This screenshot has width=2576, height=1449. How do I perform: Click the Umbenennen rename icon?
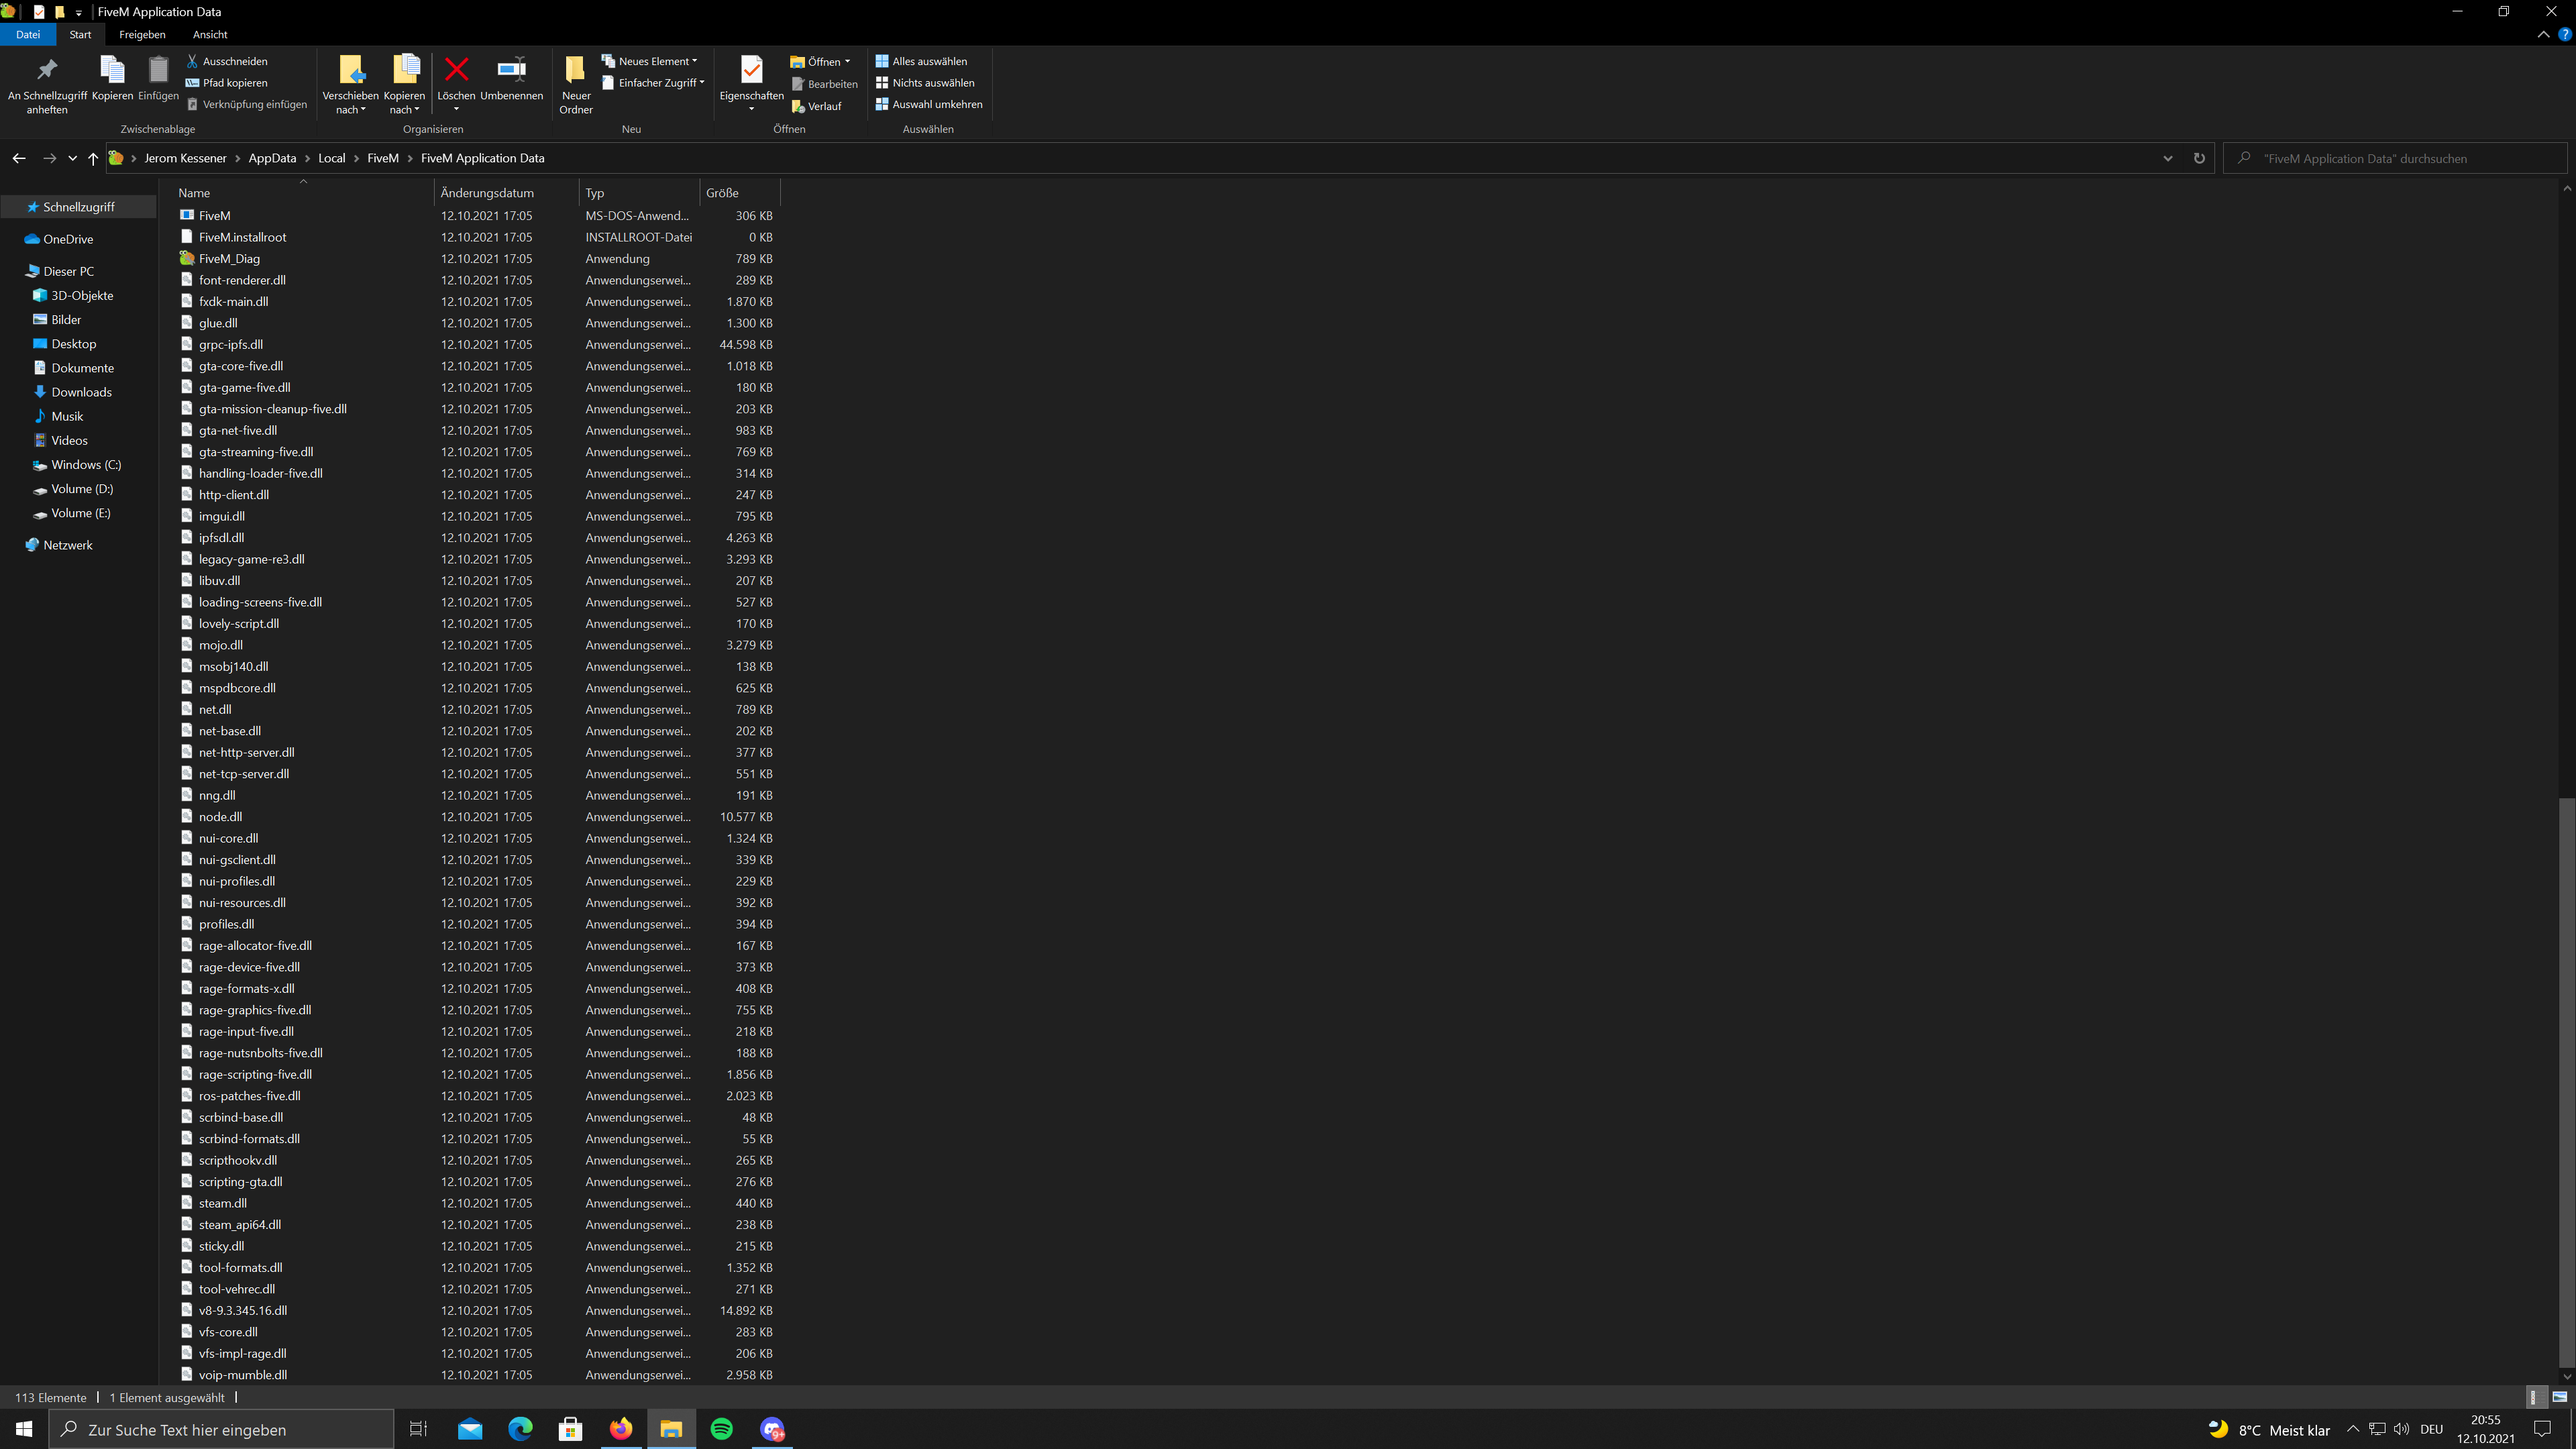pyautogui.click(x=511, y=70)
